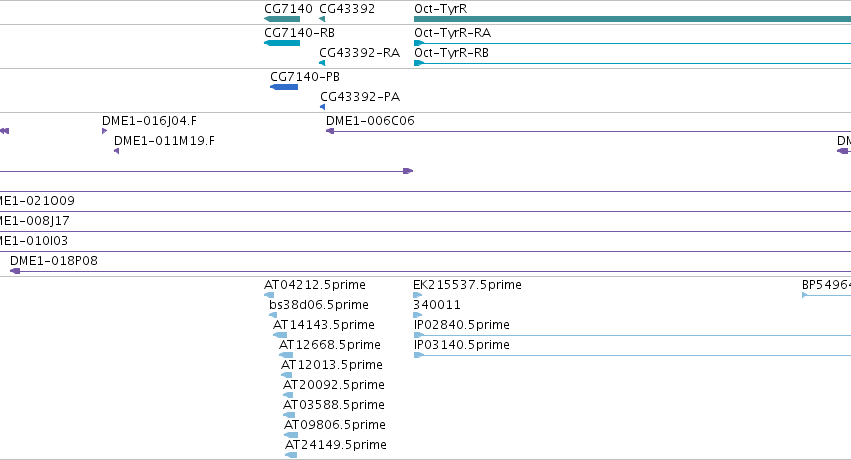Click the CG7140-RB transcript glyph
The width and height of the screenshot is (851, 460).
pos(282,43)
